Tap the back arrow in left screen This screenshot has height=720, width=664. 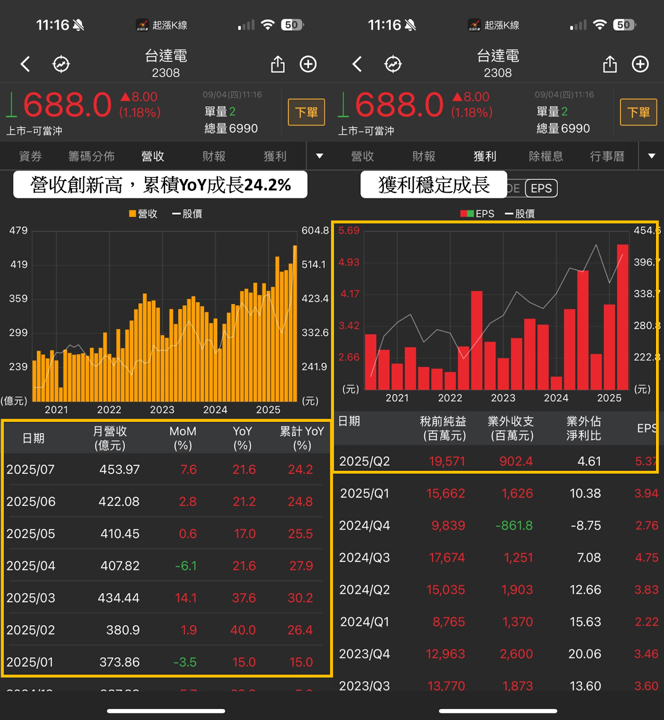tap(25, 64)
